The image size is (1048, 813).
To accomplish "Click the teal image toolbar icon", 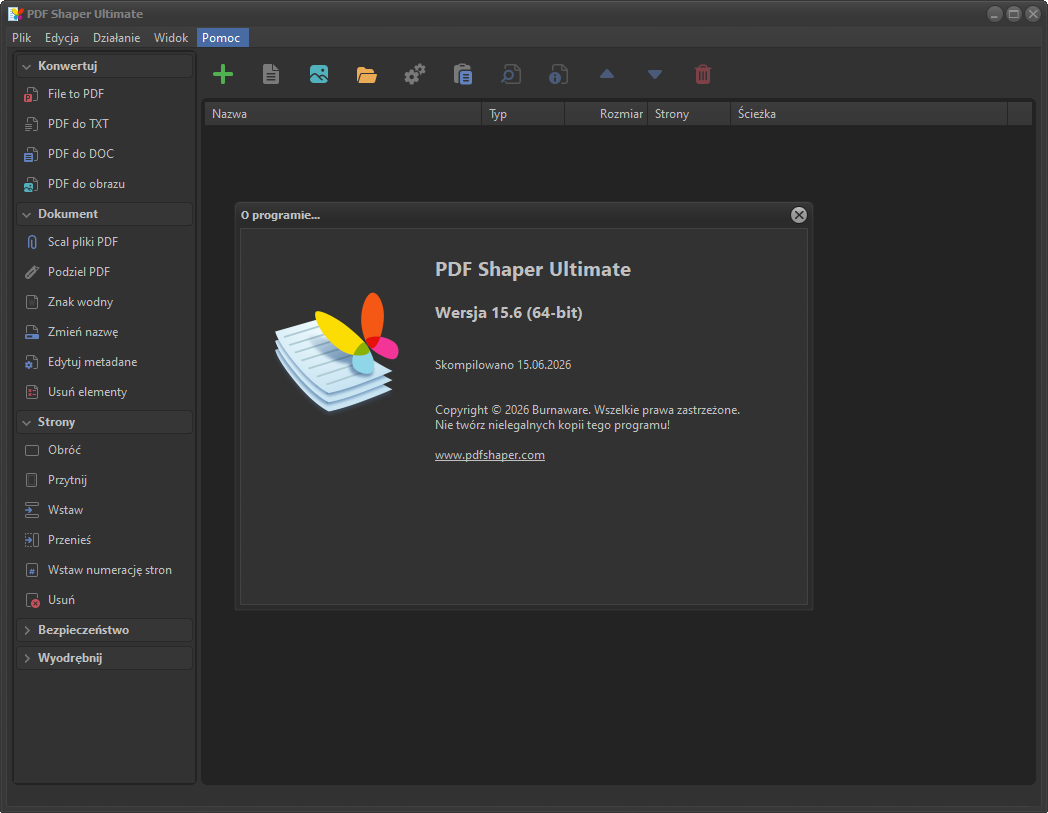I will pyautogui.click(x=319, y=74).
